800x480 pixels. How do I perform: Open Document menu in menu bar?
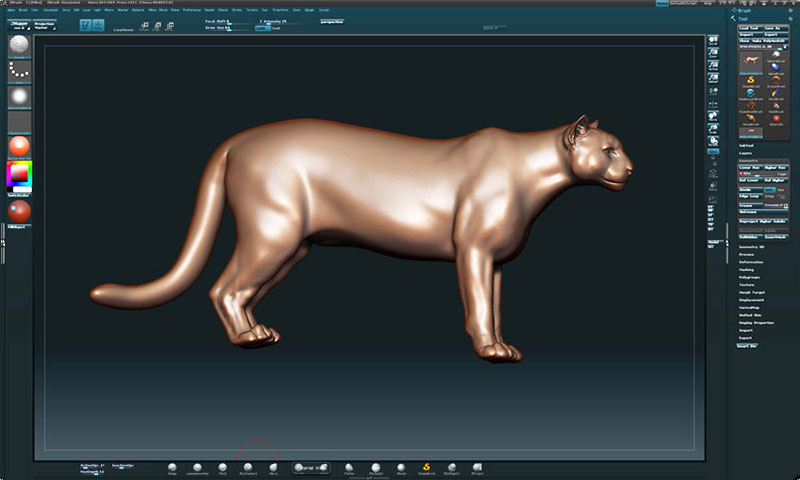click(x=51, y=10)
